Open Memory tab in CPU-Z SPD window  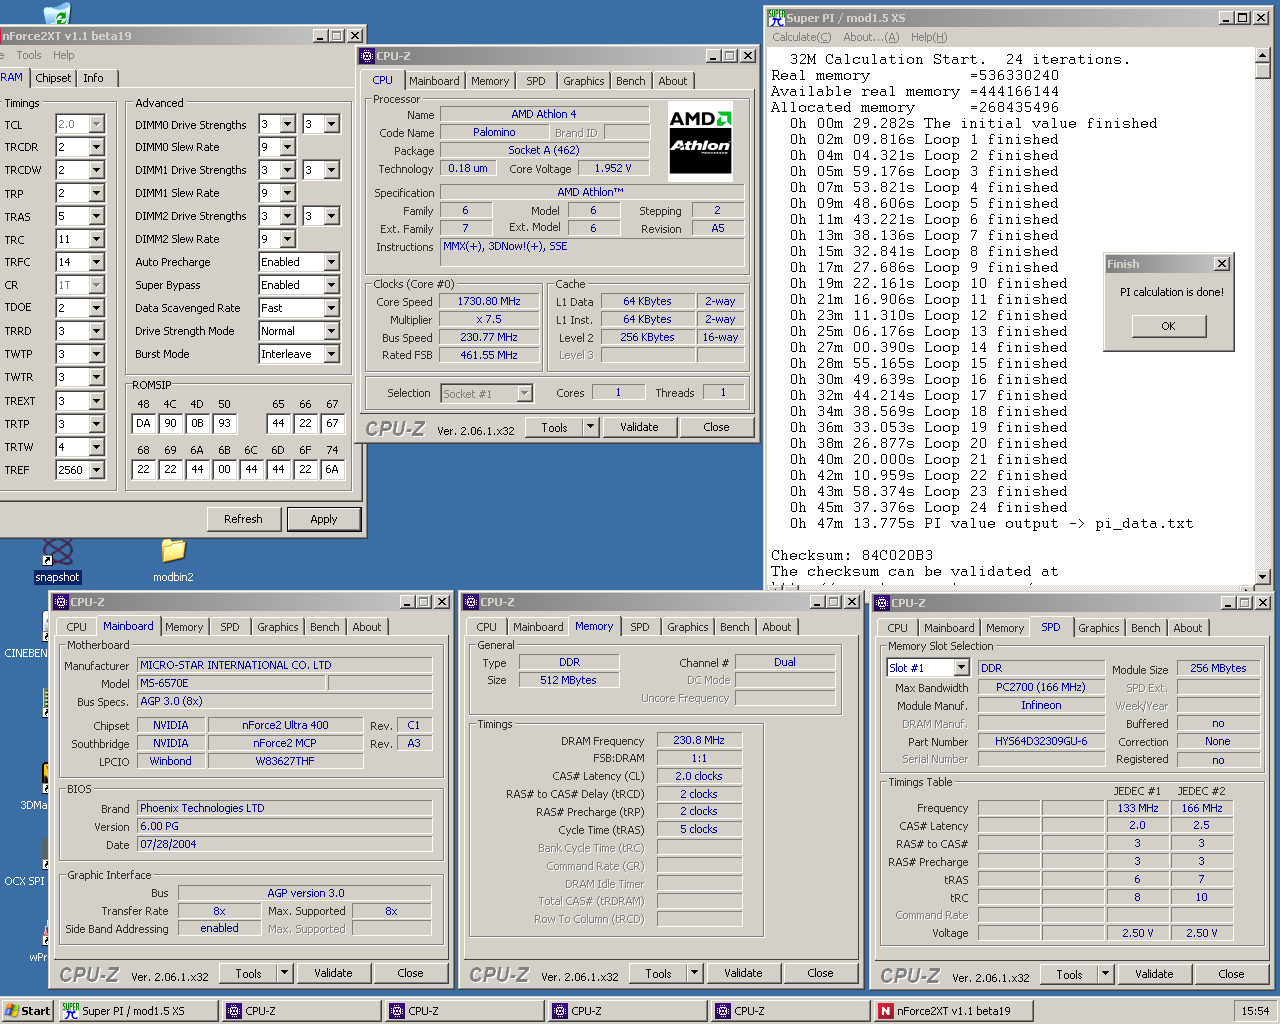point(1005,628)
